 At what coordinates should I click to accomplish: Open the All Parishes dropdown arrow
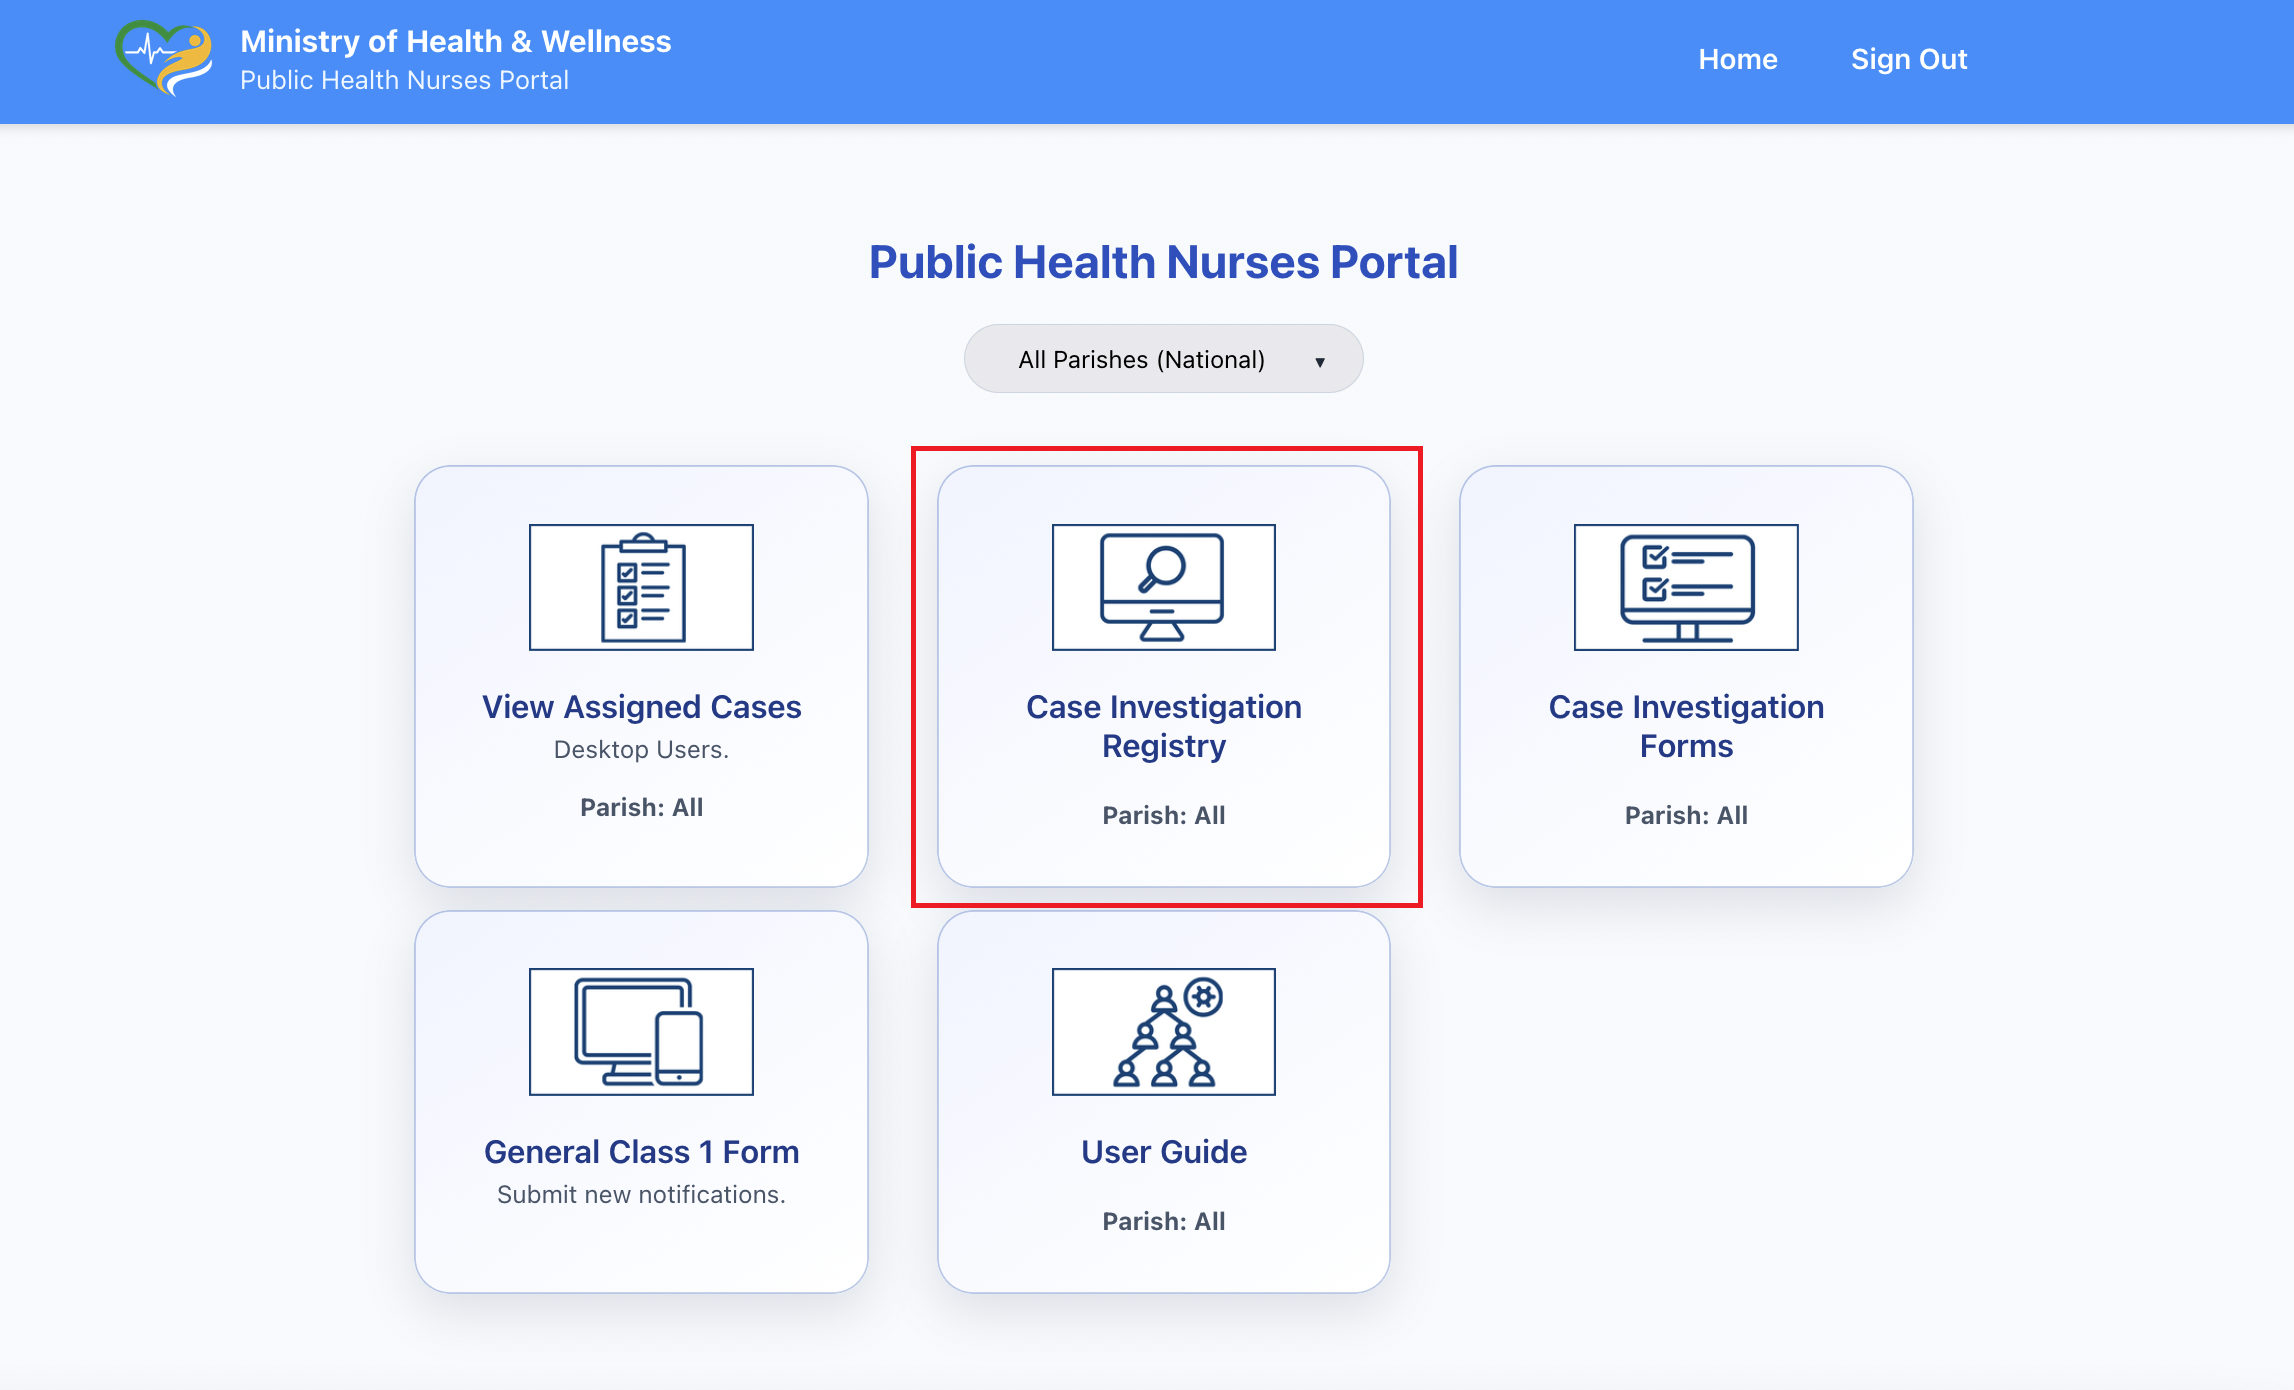pos(1320,361)
